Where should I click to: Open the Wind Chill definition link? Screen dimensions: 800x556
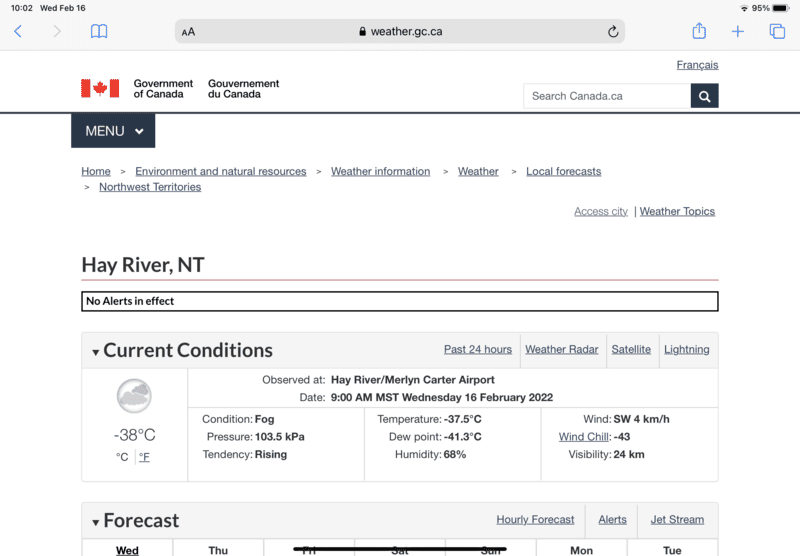[584, 437]
